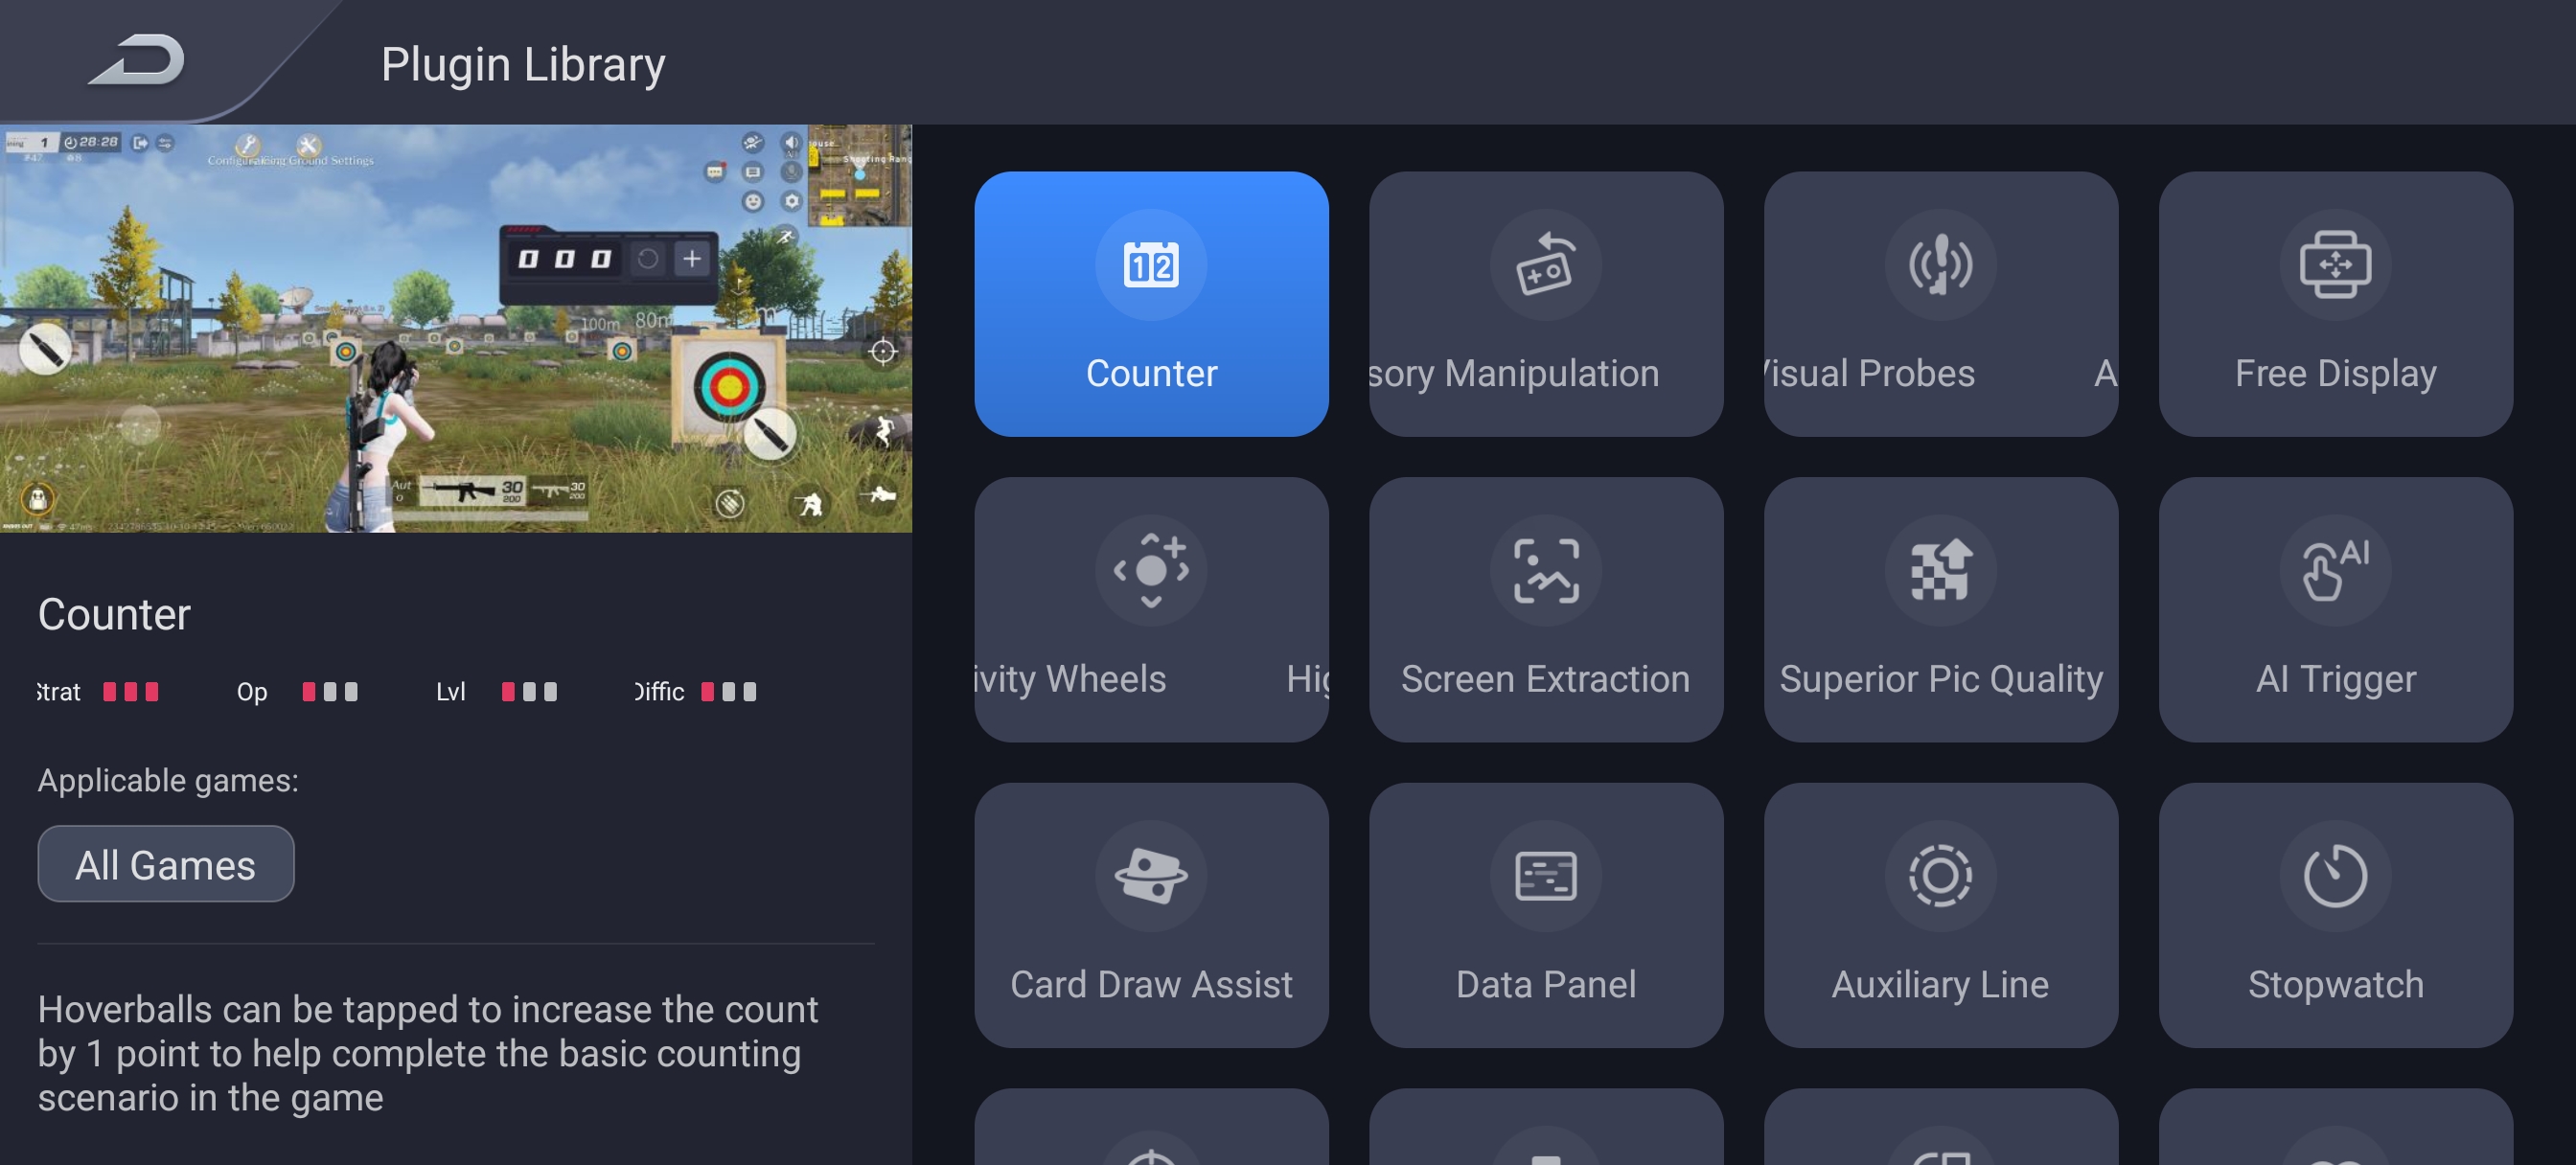Click the All Games button
The image size is (2576, 1165).
[x=166, y=864]
